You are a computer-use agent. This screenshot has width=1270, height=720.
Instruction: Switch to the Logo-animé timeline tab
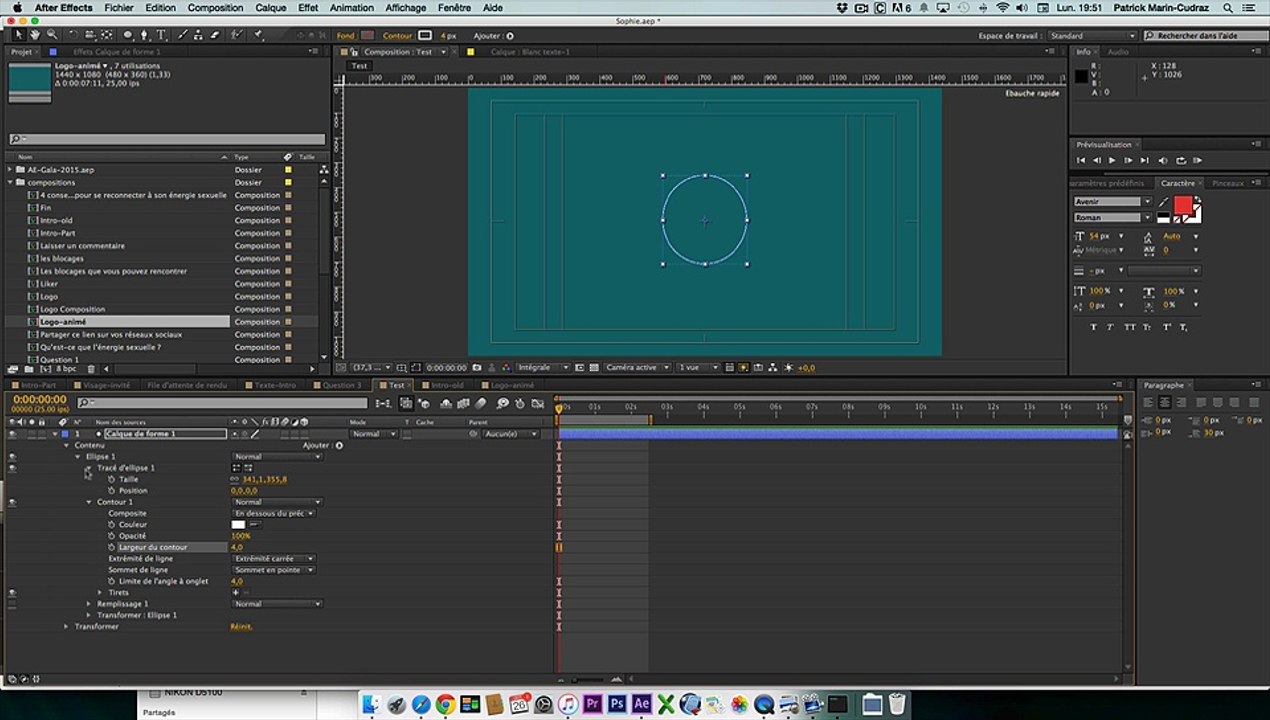pos(512,385)
